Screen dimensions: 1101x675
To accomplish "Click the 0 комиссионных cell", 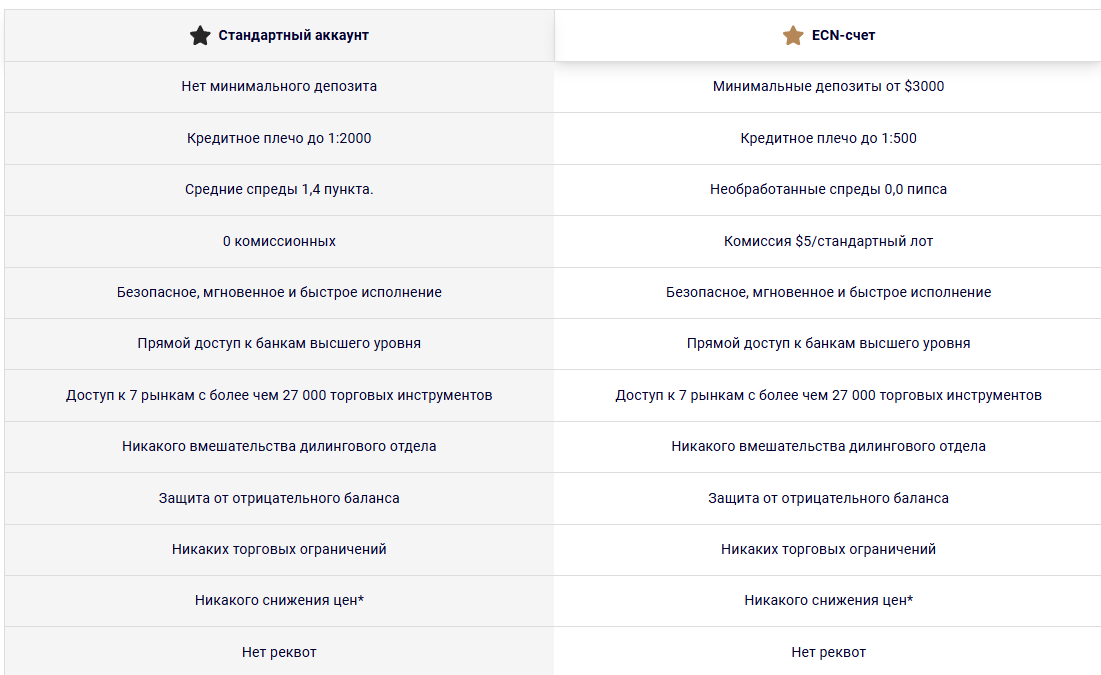I will [x=279, y=241].
